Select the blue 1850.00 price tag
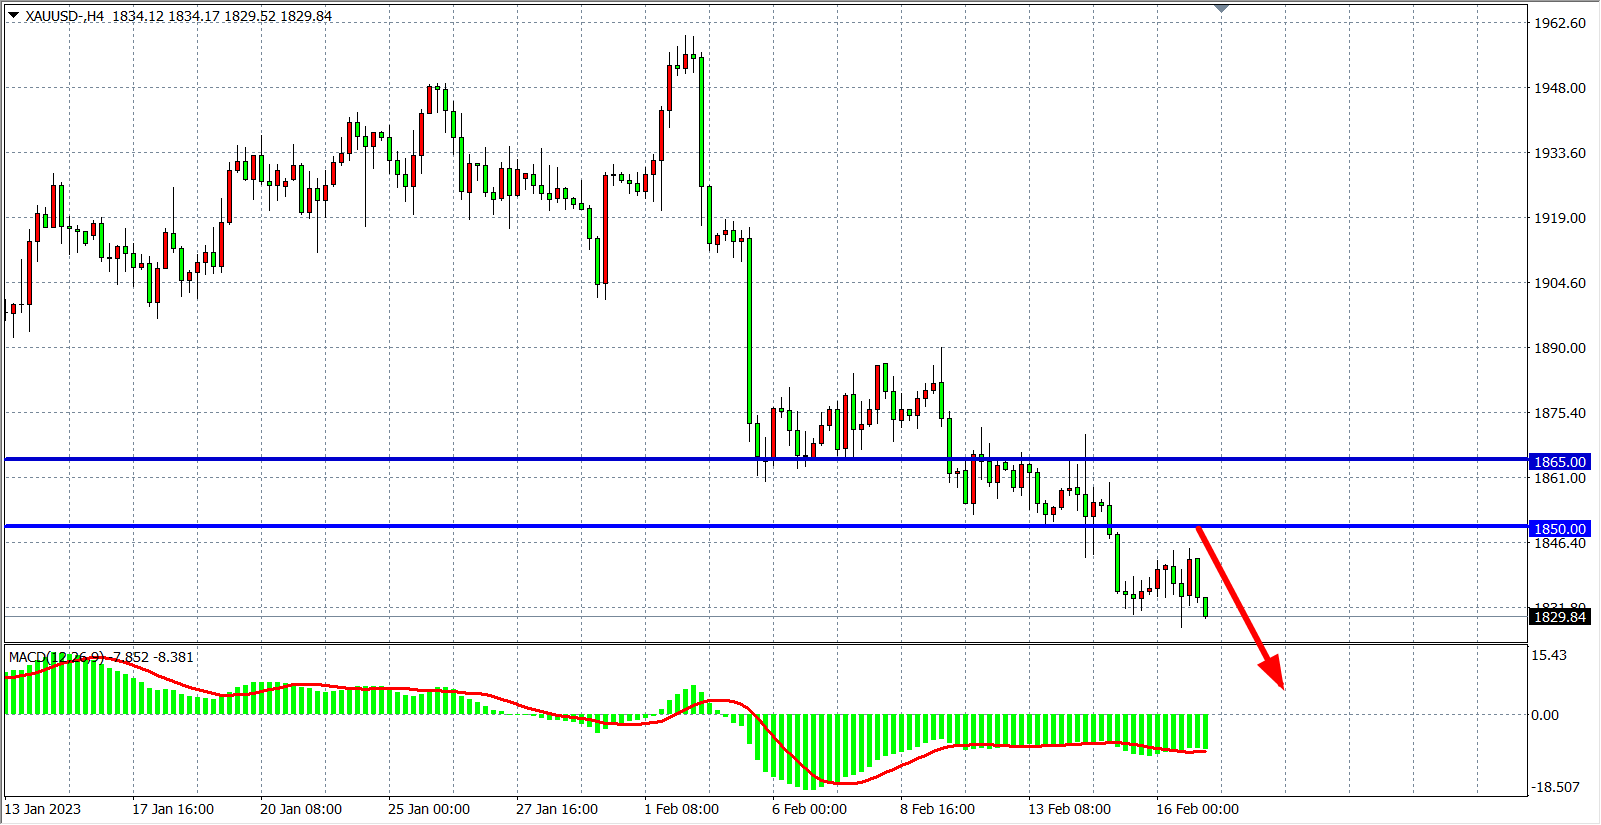Image resolution: width=1601 pixels, height=825 pixels. 1559,529
